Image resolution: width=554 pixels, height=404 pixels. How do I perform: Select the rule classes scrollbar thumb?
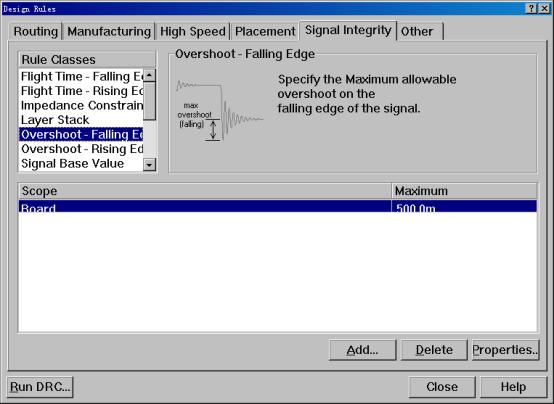pyautogui.click(x=149, y=101)
